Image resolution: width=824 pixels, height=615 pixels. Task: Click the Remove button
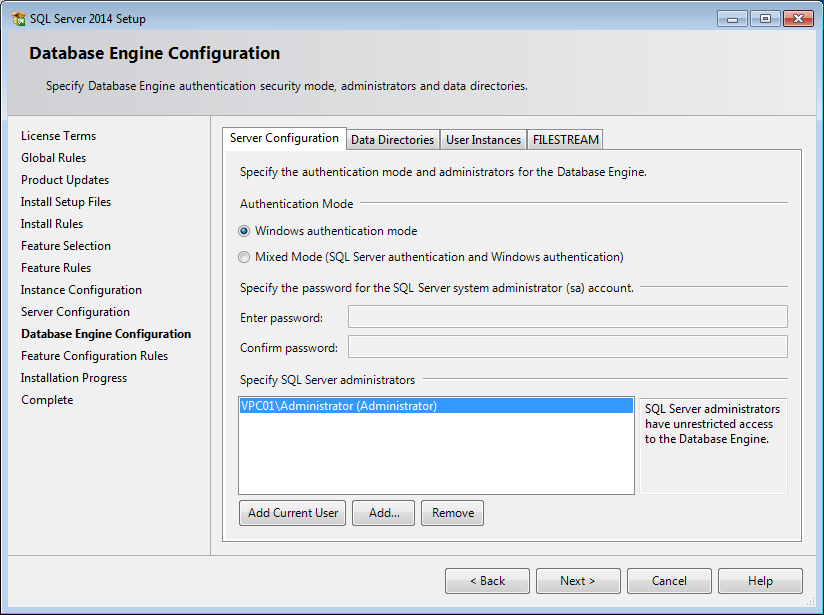(452, 513)
